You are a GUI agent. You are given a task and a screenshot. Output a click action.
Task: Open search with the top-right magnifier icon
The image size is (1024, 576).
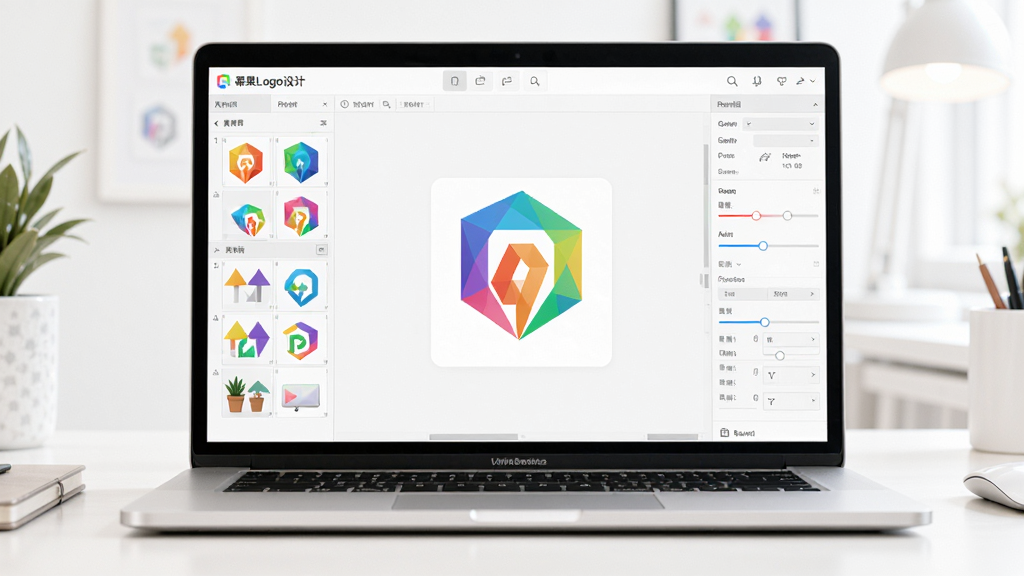coord(732,81)
